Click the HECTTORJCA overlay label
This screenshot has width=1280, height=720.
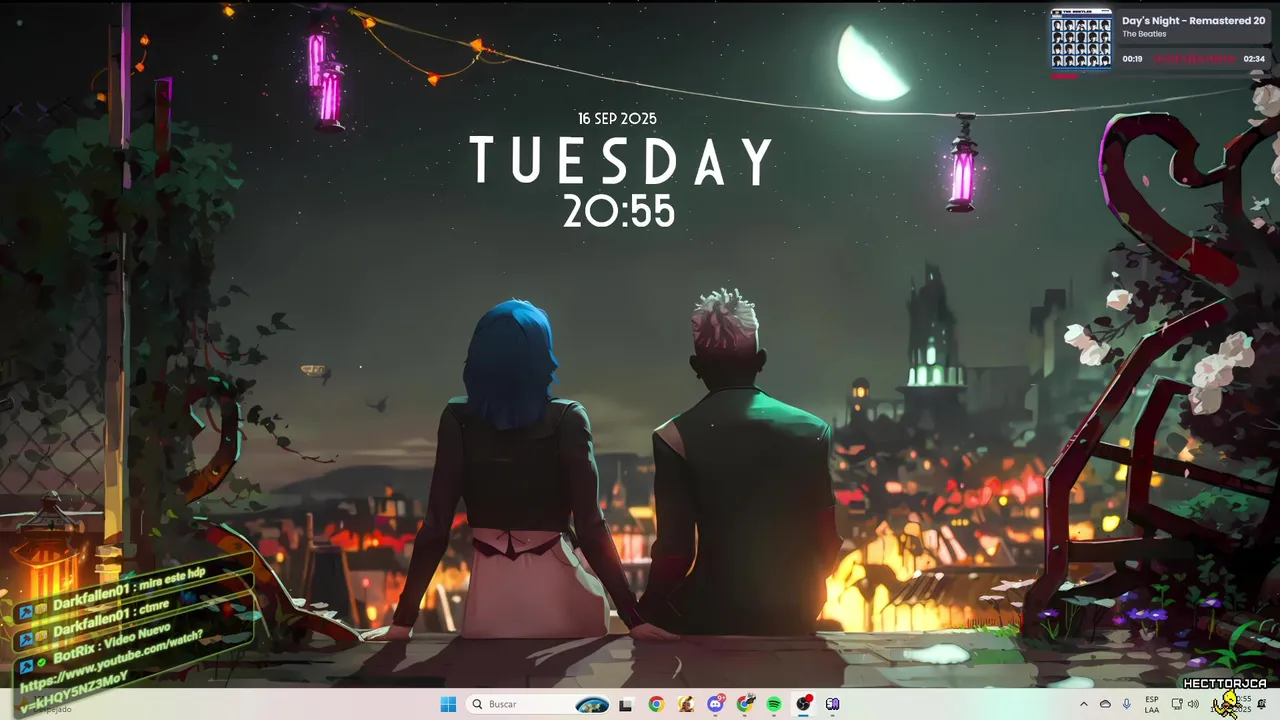[1225, 684]
